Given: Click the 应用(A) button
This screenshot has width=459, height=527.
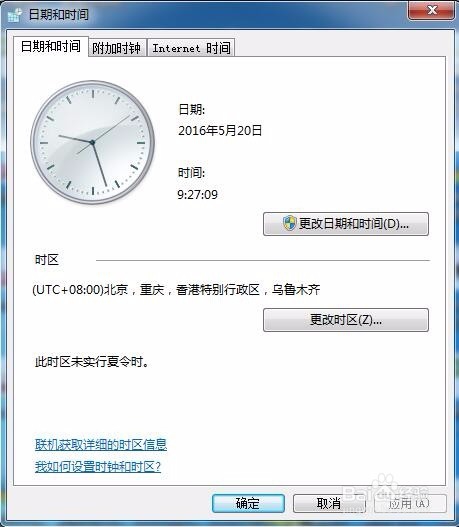Looking at the screenshot, I should tap(410, 503).
